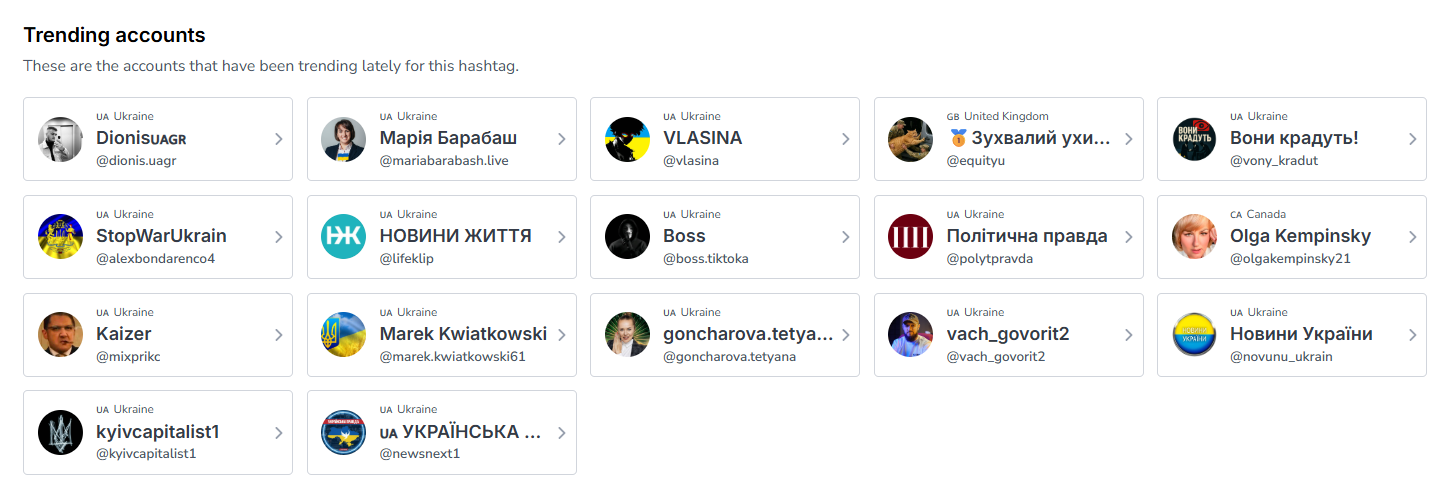1451x500 pixels.
Task: Click the kyivcapitalist1 trident avatar icon
Action: 60,432
